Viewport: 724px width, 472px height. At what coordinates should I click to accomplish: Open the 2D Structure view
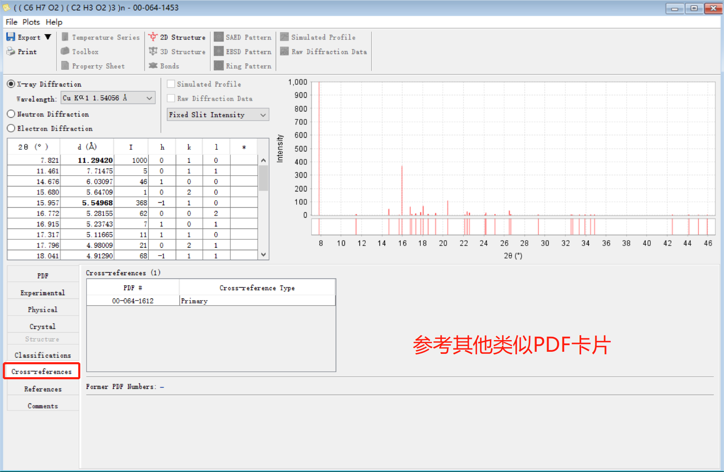tap(153, 37)
